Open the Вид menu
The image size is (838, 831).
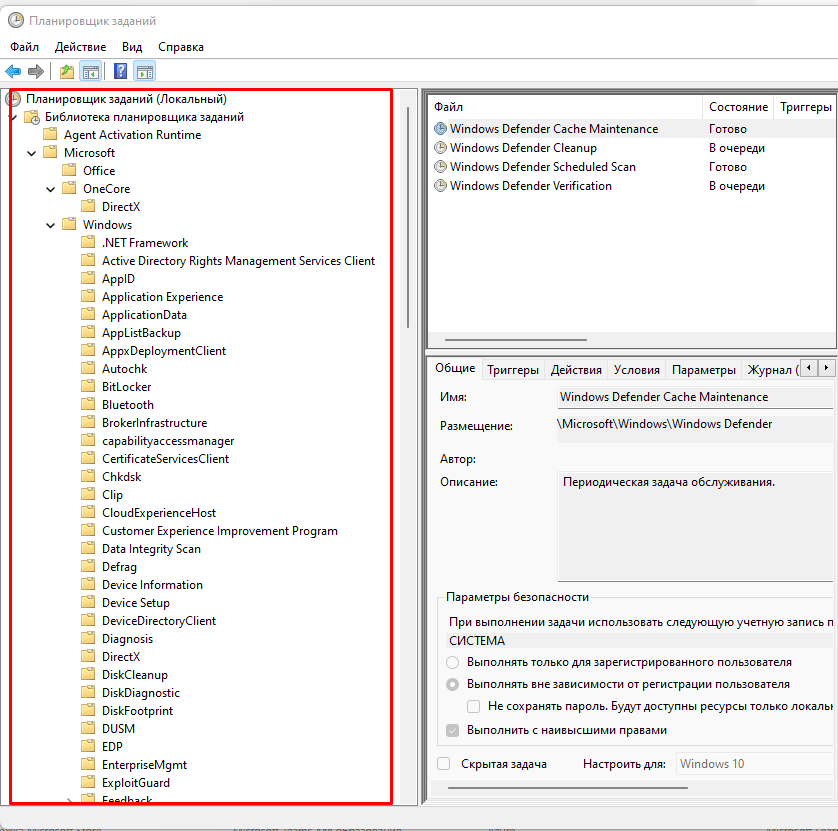tap(132, 47)
